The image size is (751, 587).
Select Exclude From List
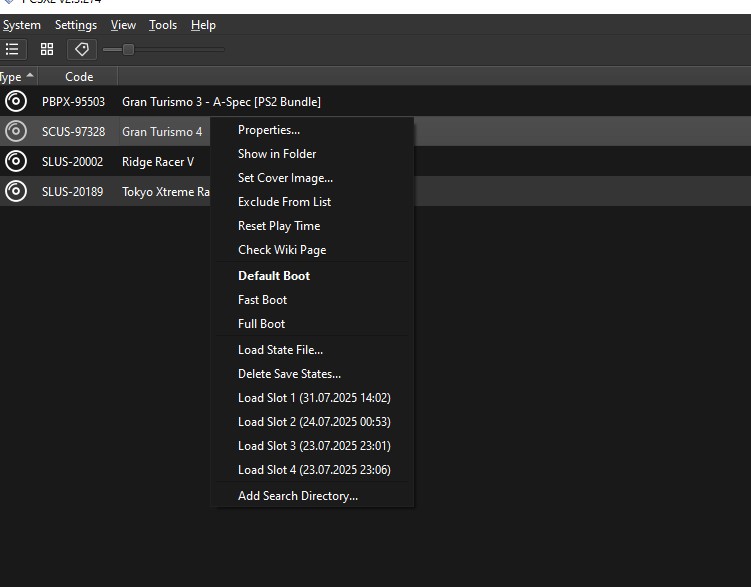click(x=312, y=202)
